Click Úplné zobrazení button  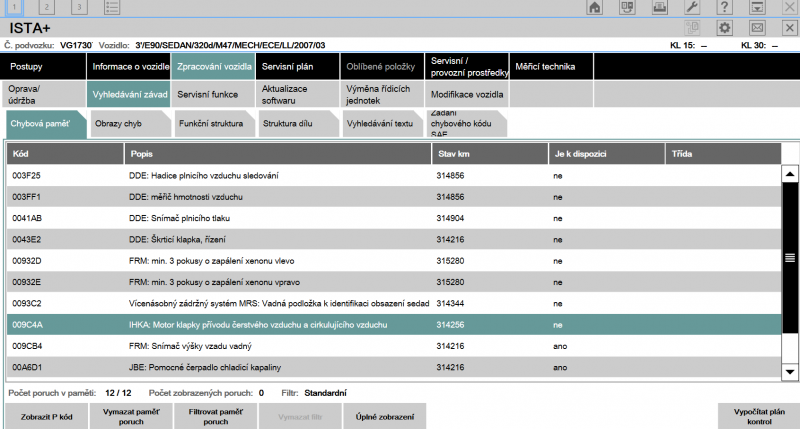[x=385, y=417]
